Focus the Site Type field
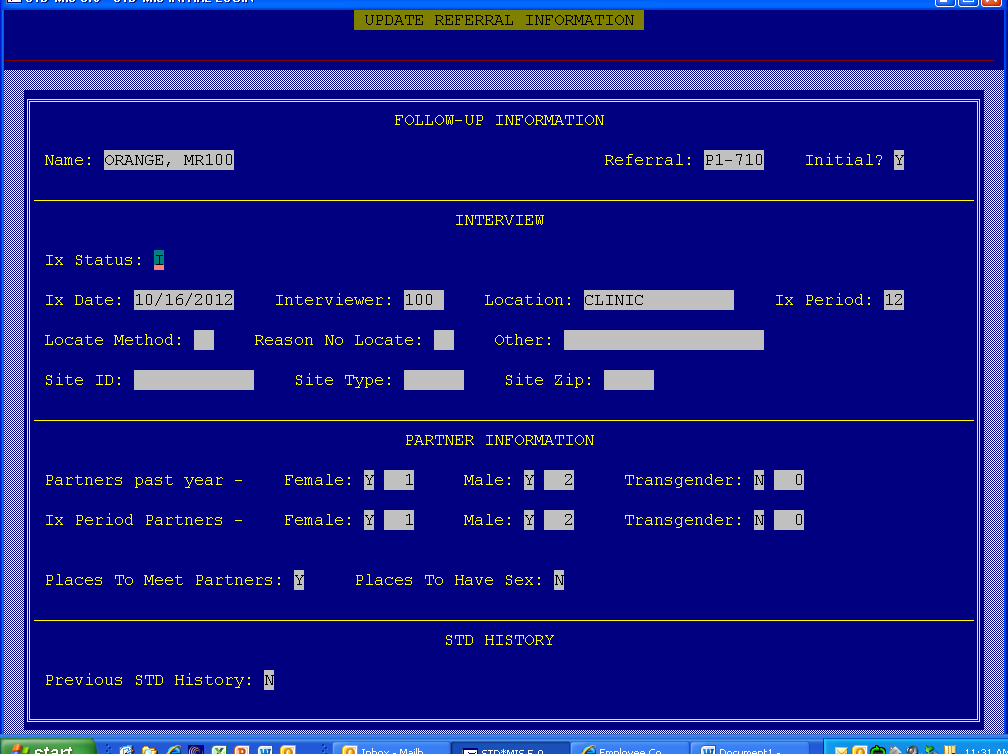This screenshot has width=1008, height=754. point(434,380)
